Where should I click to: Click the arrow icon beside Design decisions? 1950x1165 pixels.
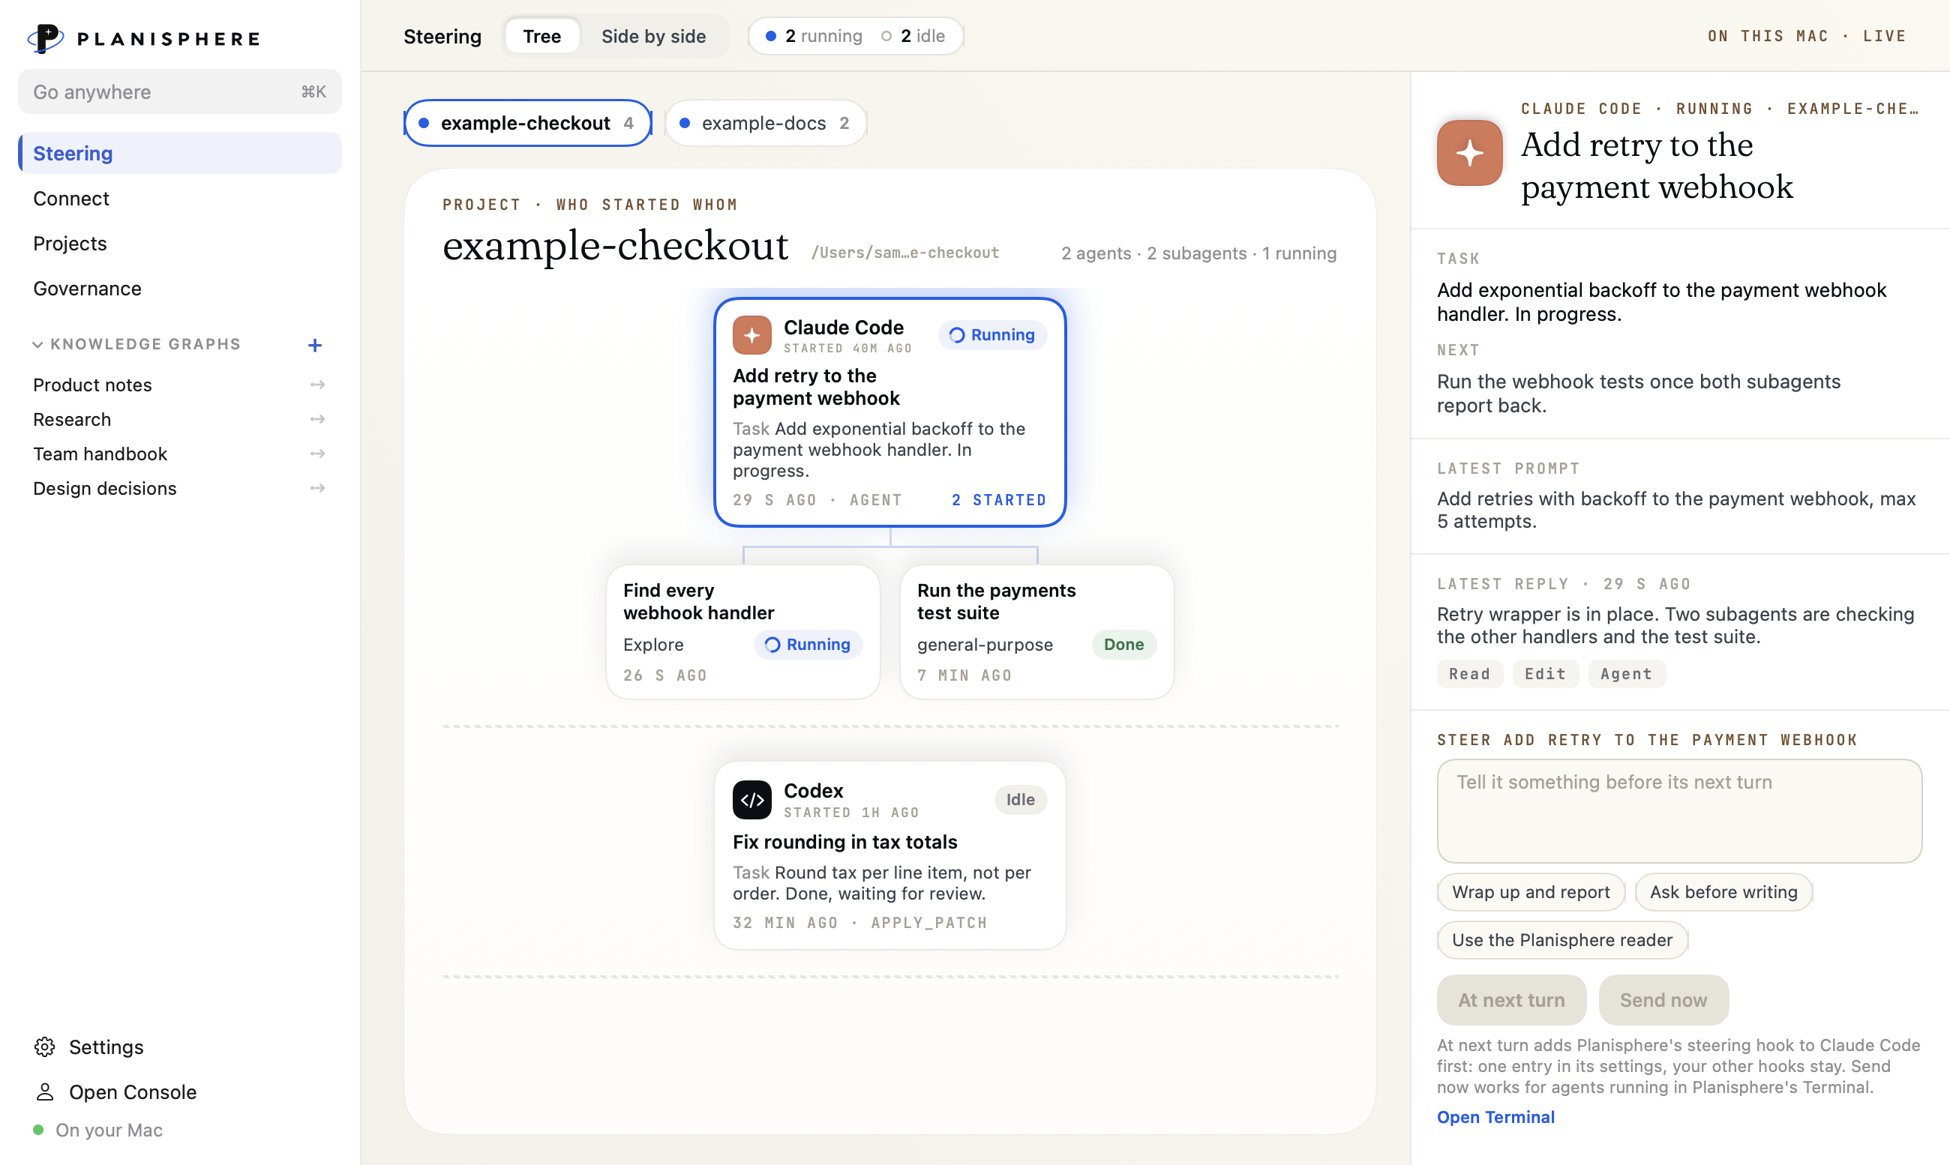(x=317, y=489)
